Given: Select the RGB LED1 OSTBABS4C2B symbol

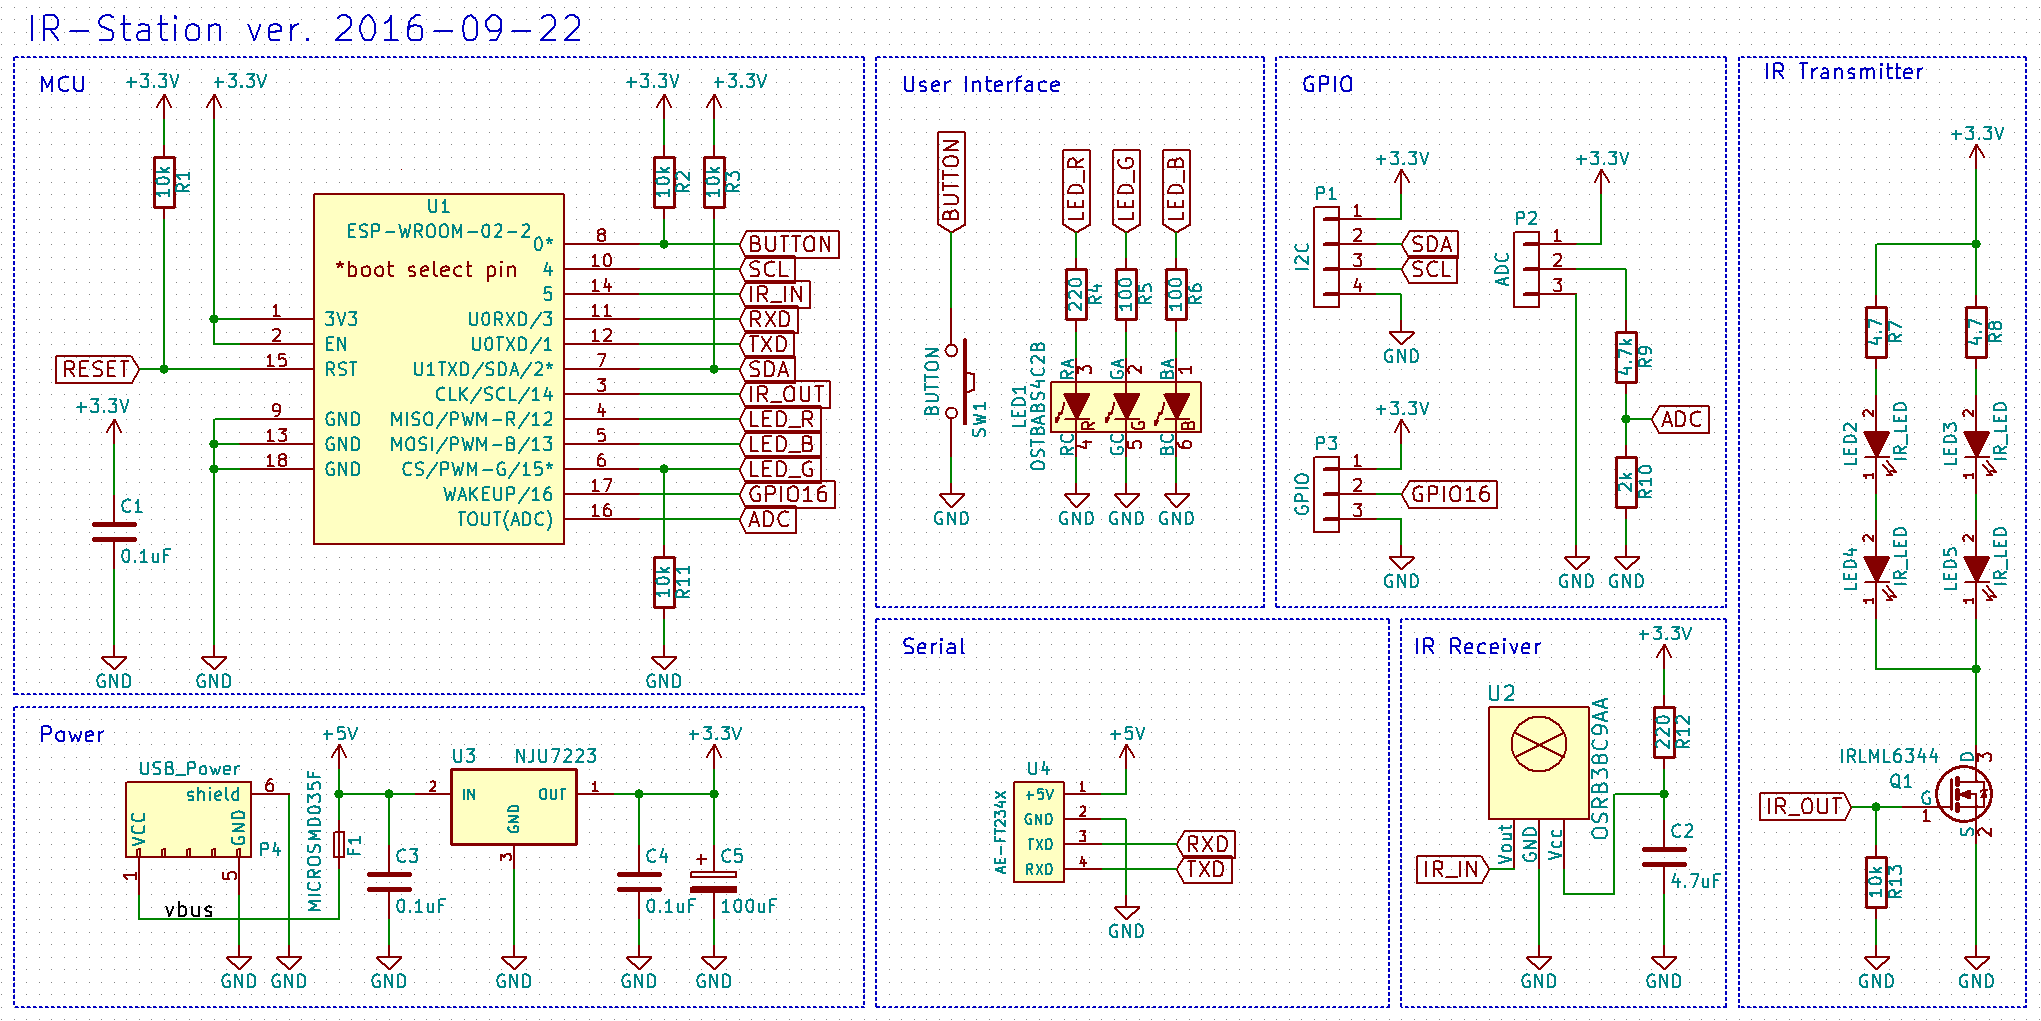Looking at the screenshot, I should tap(1126, 407).
